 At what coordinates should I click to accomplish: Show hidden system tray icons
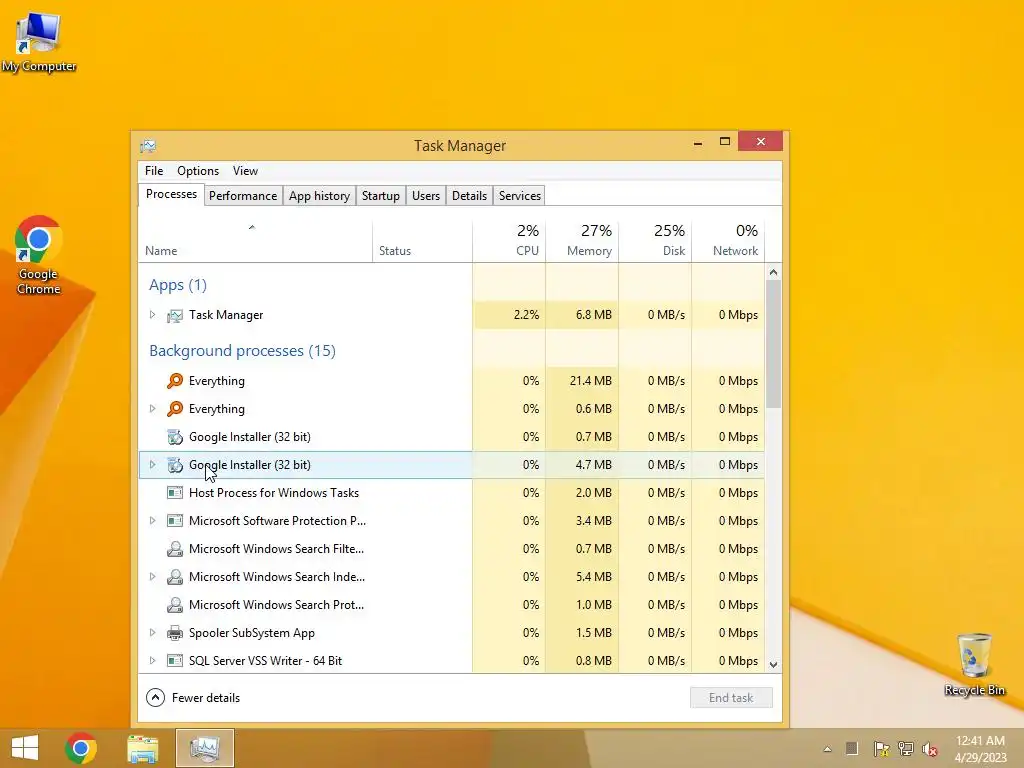click(827, 749)
